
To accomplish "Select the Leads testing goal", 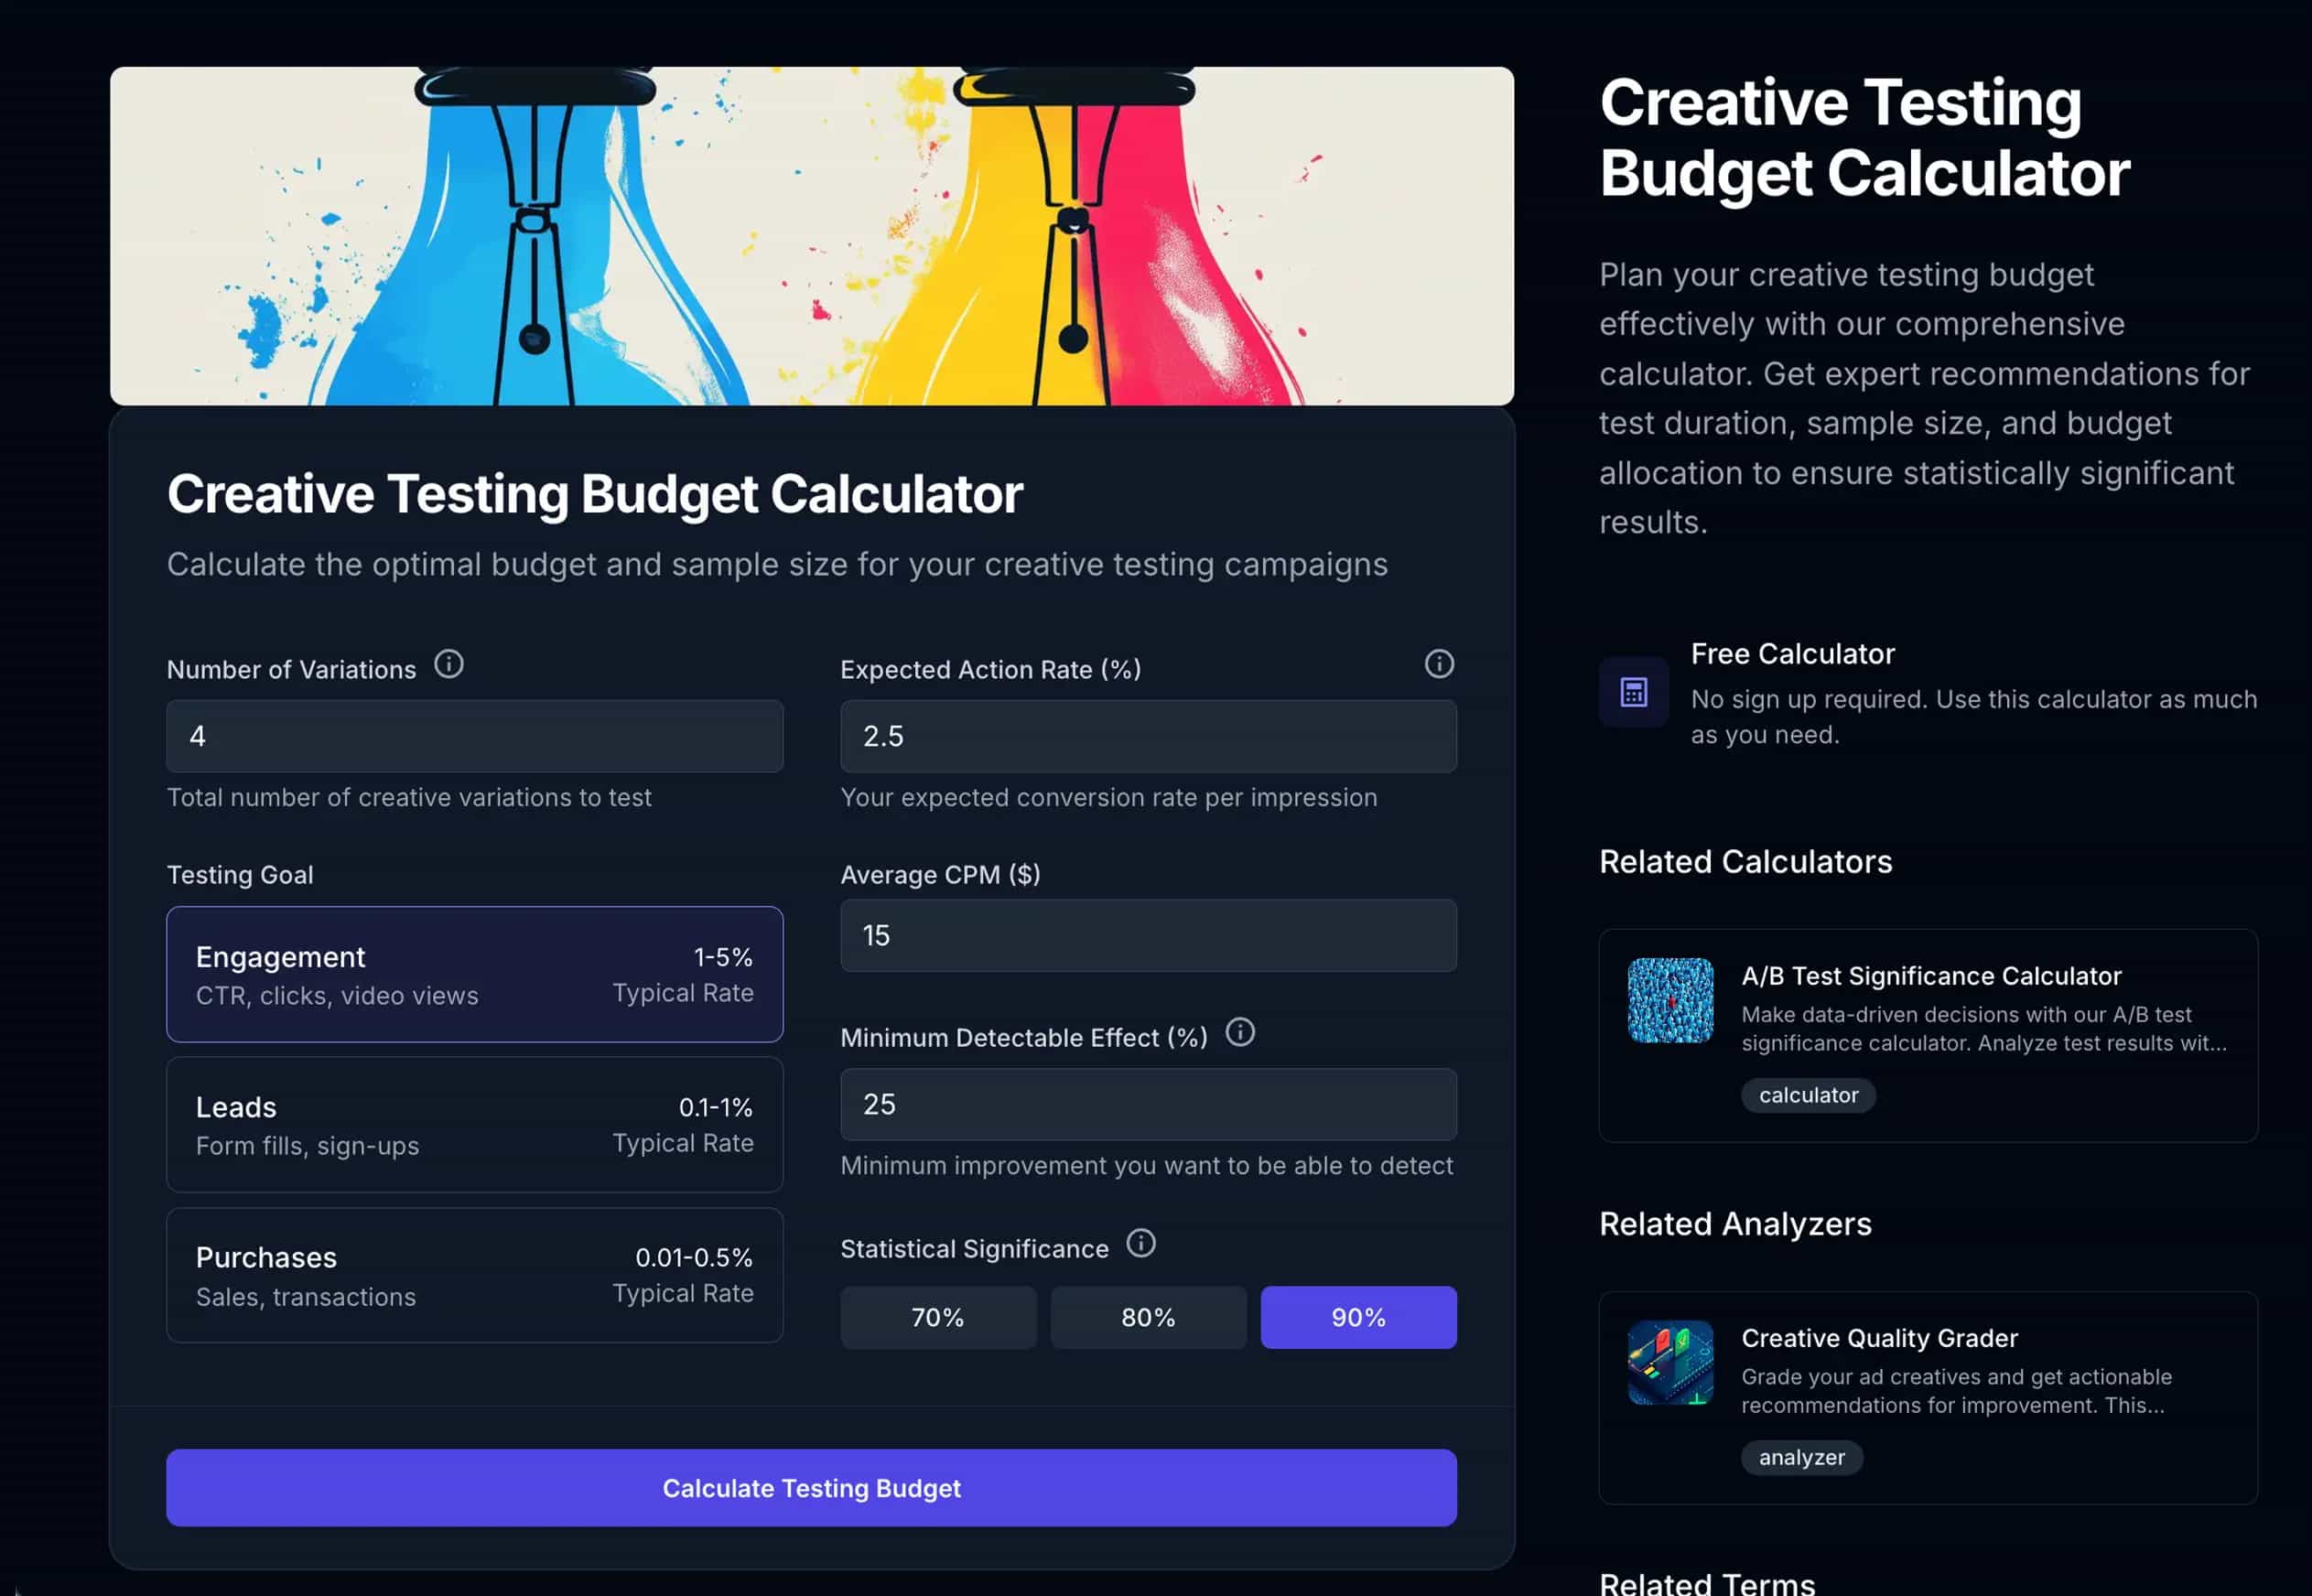I will [x=474, y=1125].
